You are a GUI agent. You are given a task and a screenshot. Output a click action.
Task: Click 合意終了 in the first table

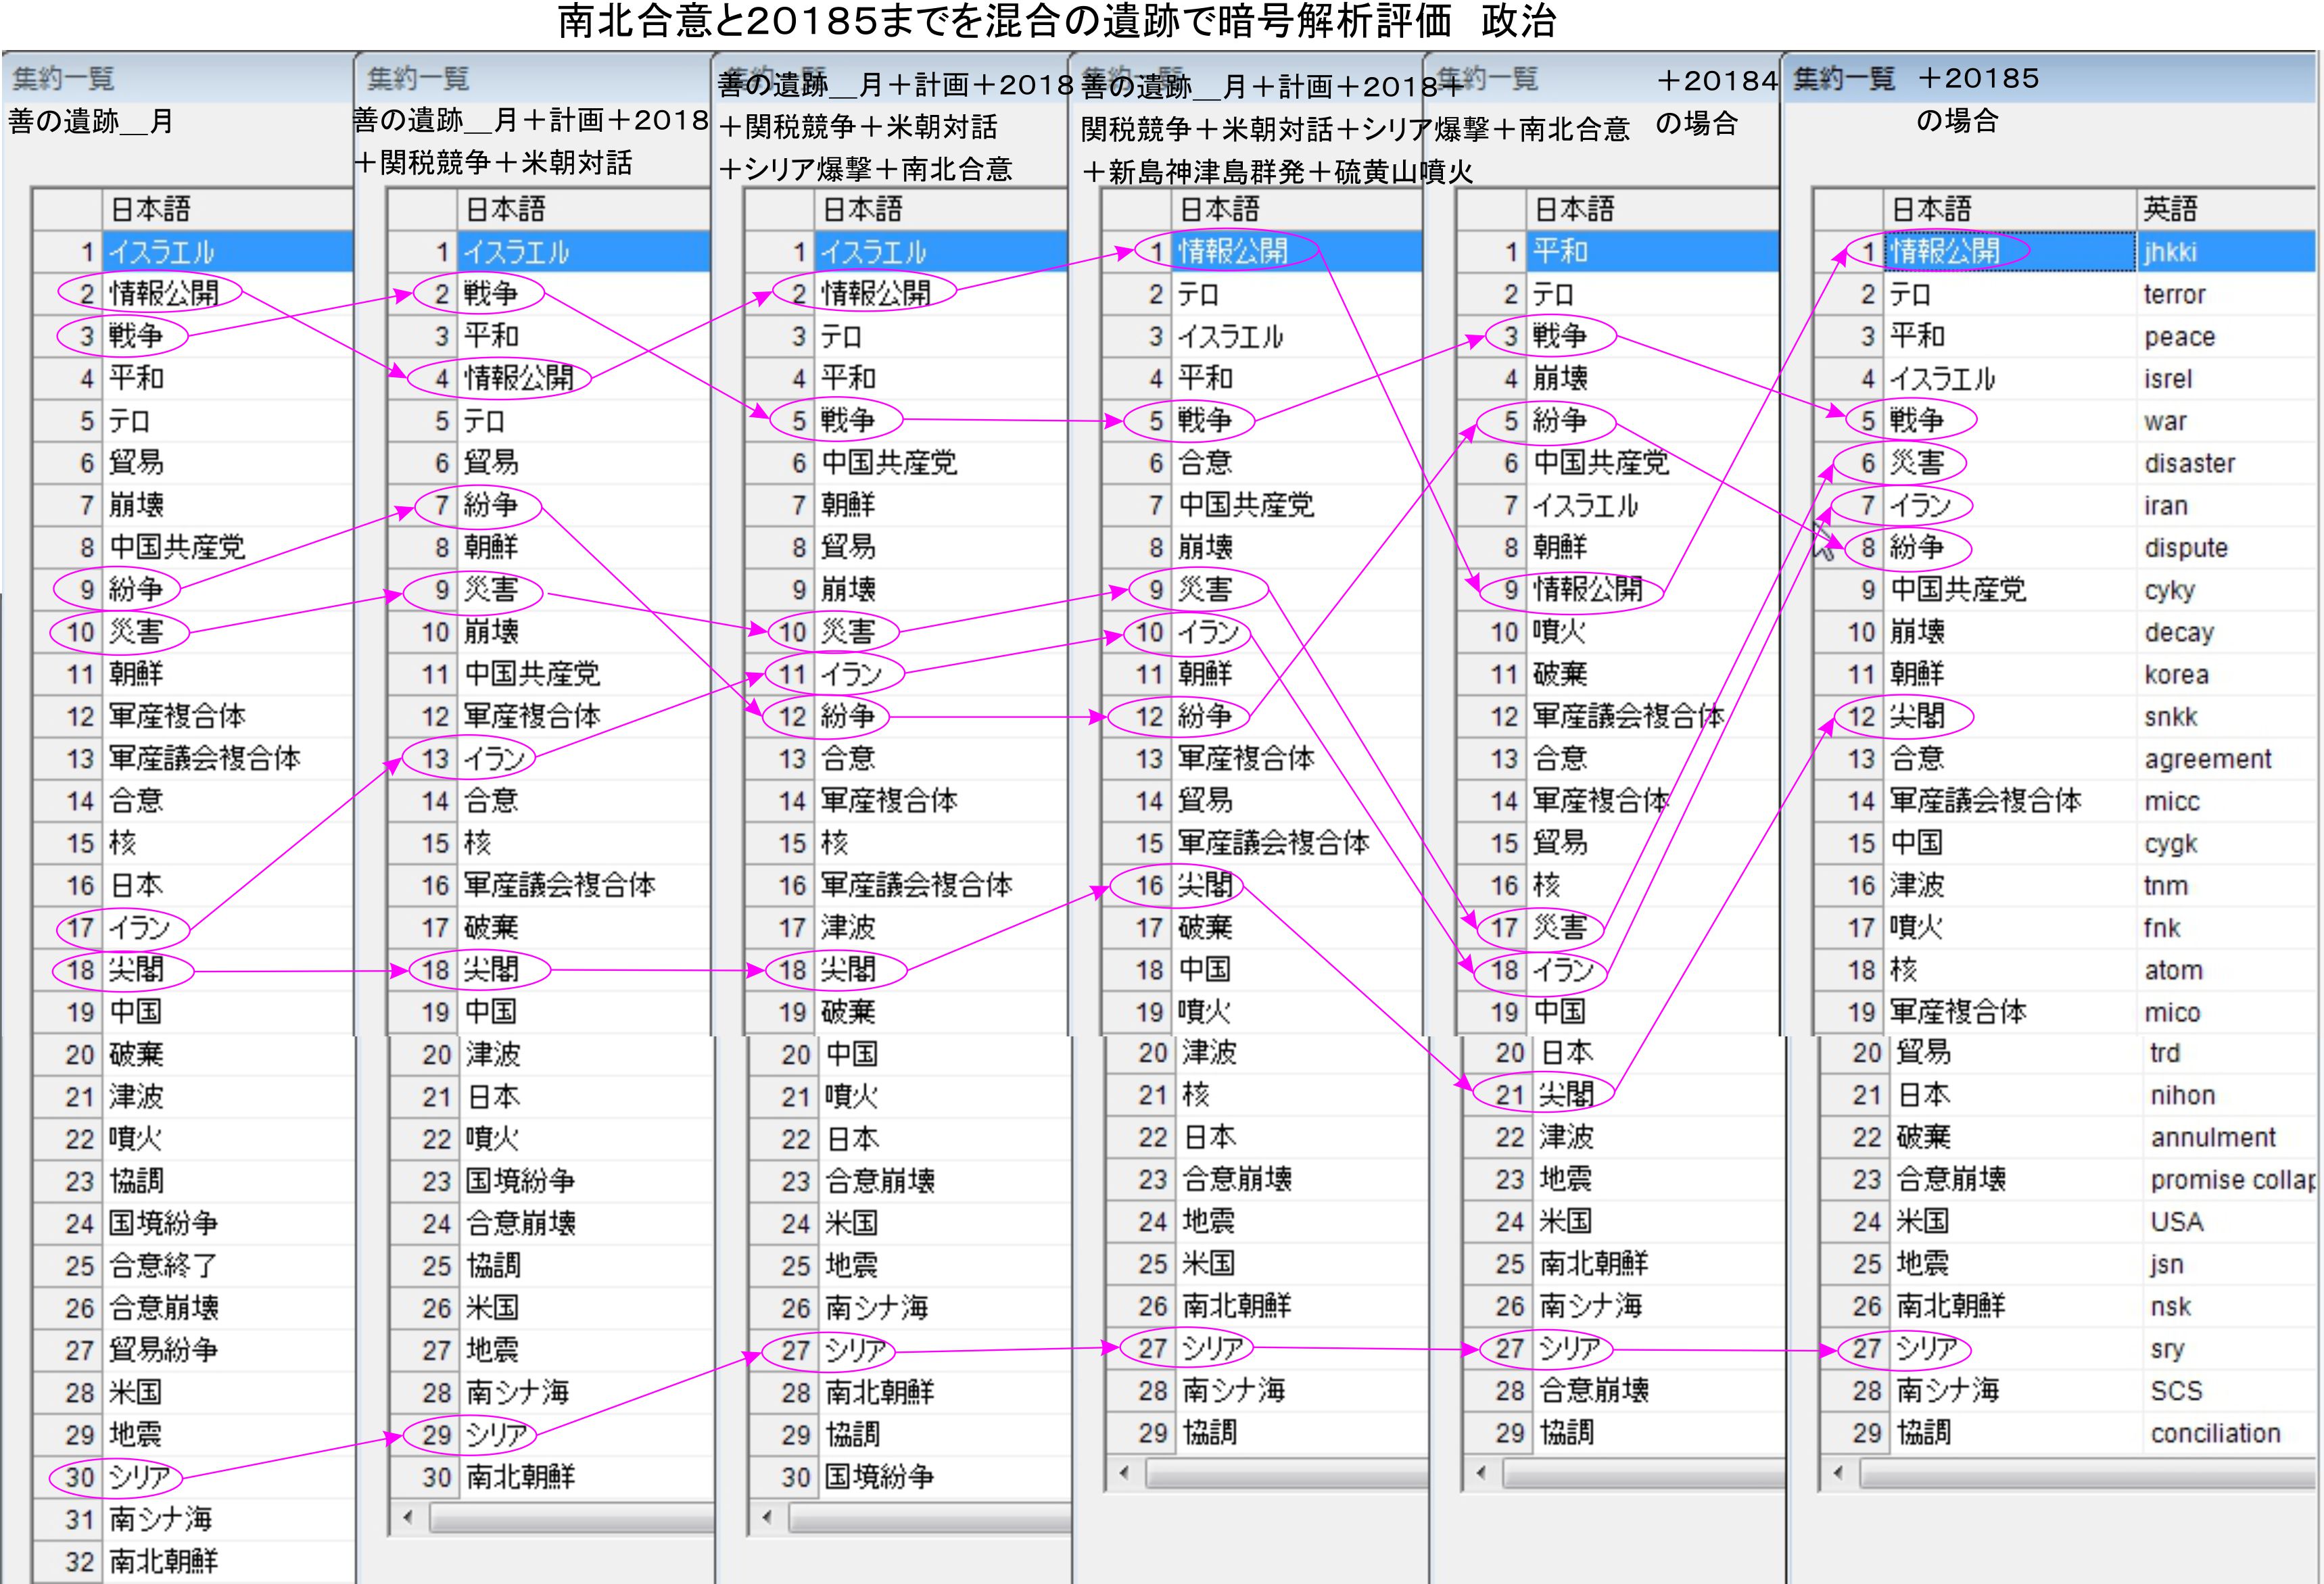point(162,1265)
